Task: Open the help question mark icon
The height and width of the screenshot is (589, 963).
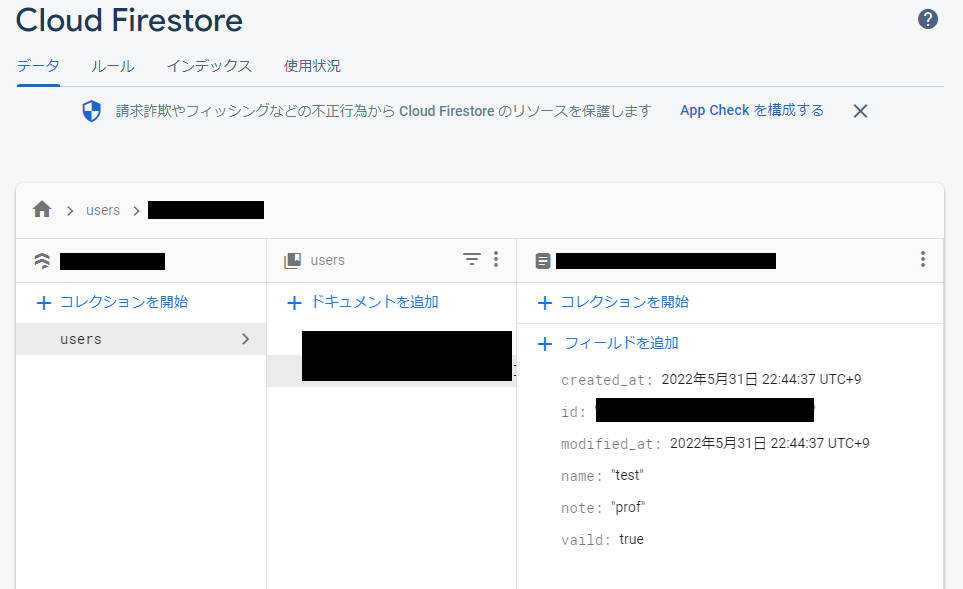Action: (927, 20)
